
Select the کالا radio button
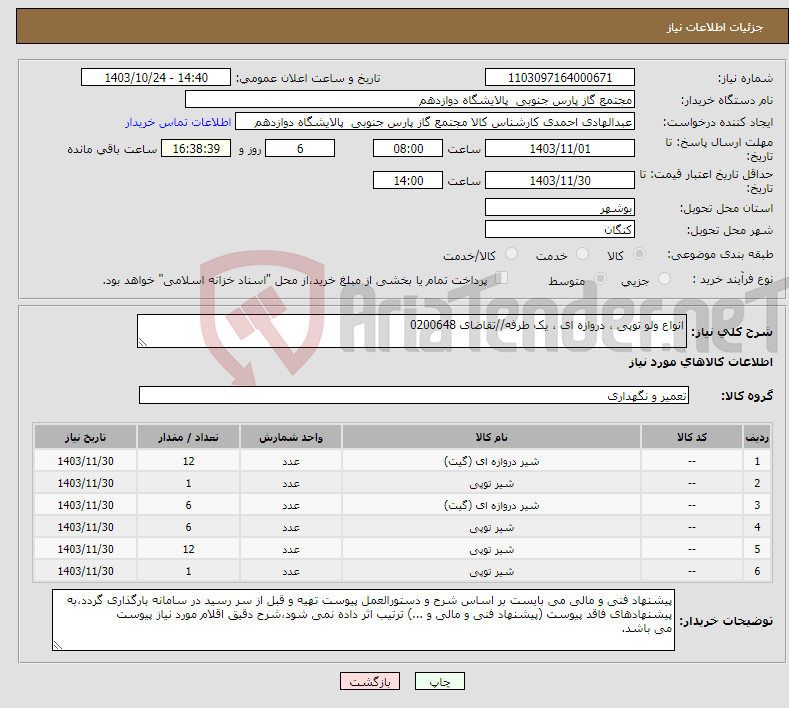tap(639, 254)
